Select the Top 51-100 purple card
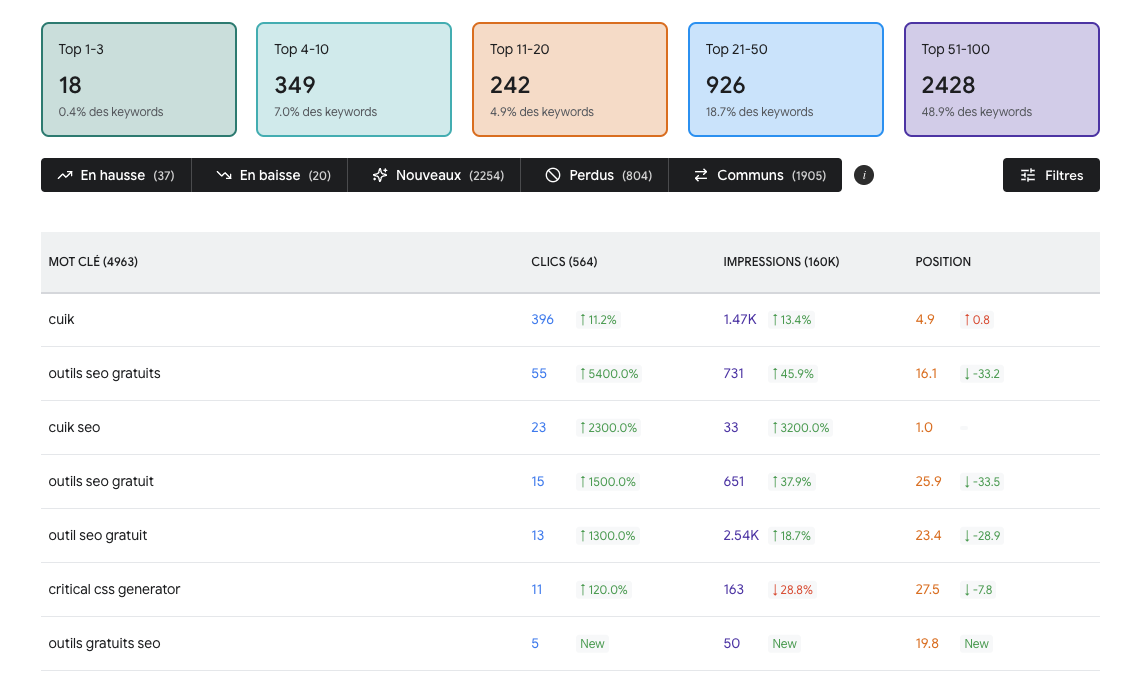This screenshot has height=676, width=1144. point(1002,79)
